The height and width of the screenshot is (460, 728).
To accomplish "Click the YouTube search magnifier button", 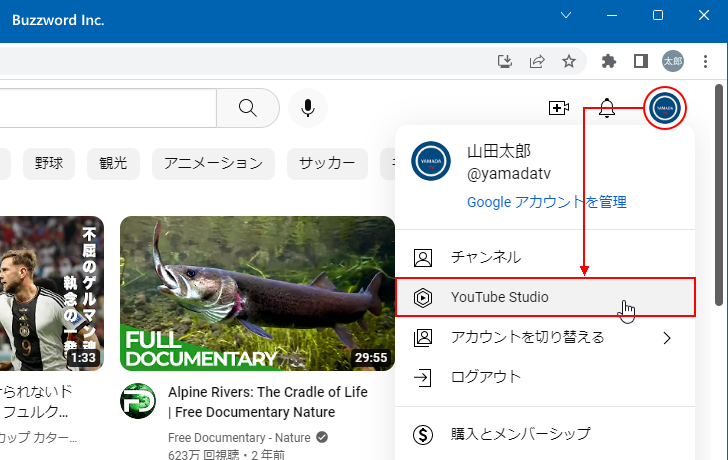I will [248, 108].
